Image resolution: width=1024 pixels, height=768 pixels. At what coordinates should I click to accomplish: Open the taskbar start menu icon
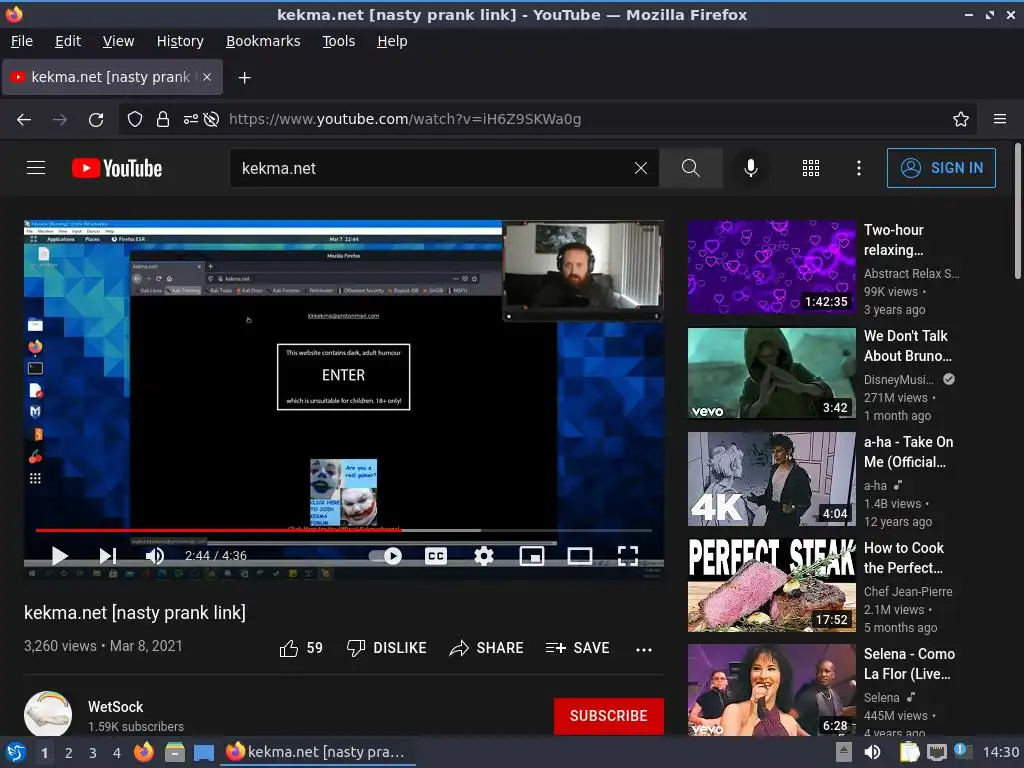point(15,752)
